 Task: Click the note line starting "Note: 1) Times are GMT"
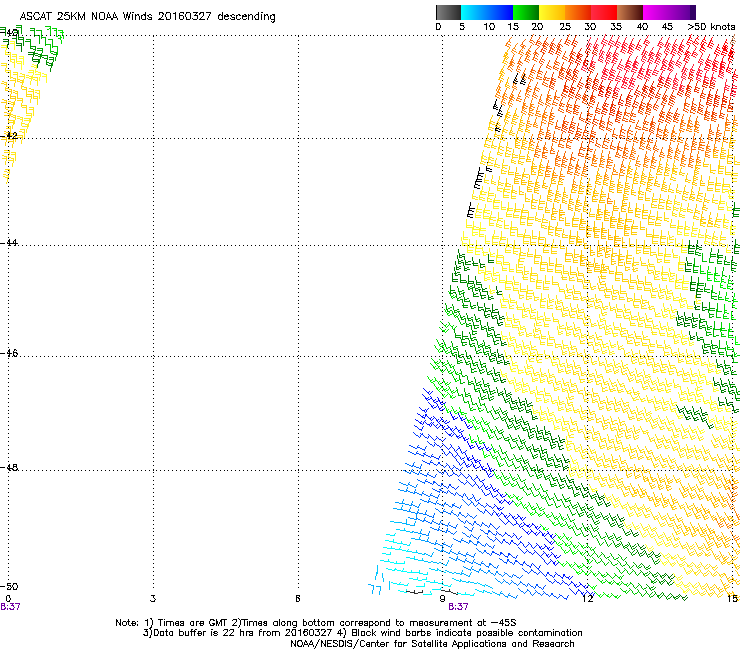point(316,623)
